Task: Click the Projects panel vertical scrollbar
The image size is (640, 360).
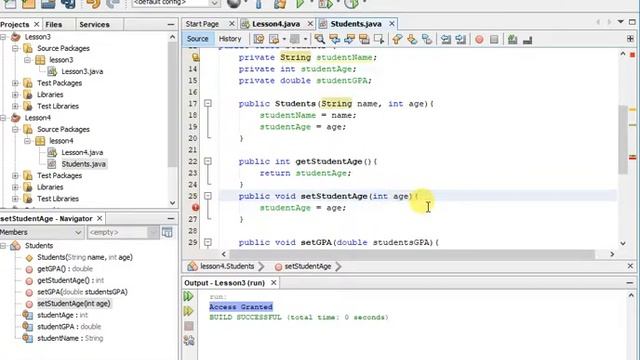Action: 172,105
